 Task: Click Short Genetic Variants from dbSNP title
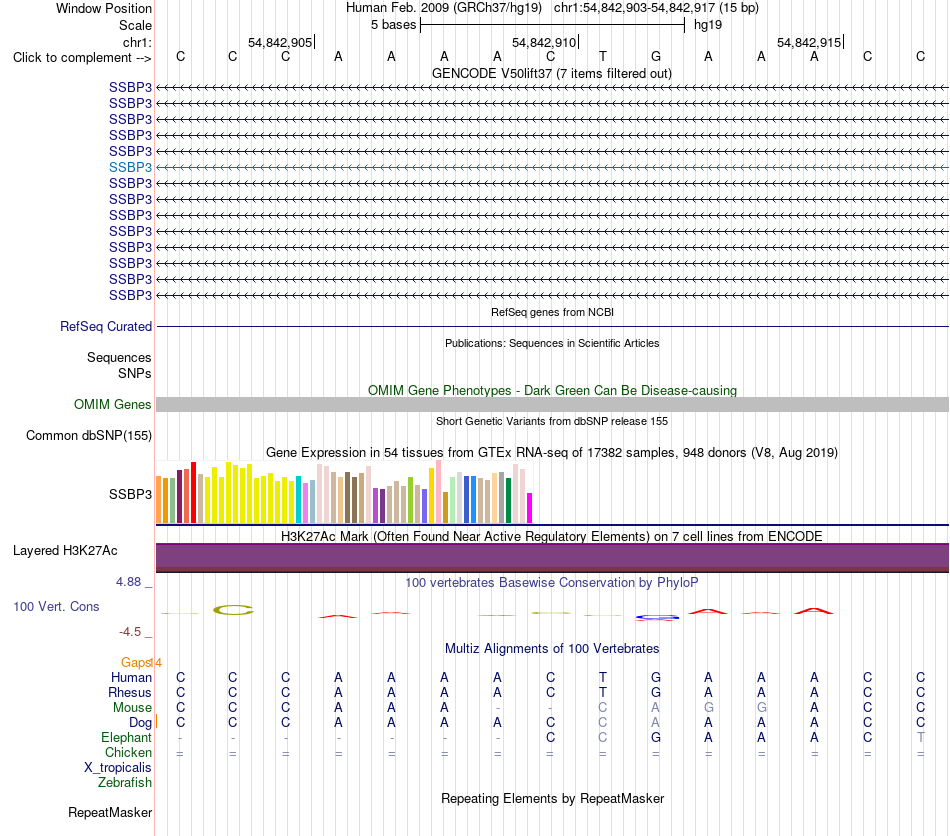(552, 421)
